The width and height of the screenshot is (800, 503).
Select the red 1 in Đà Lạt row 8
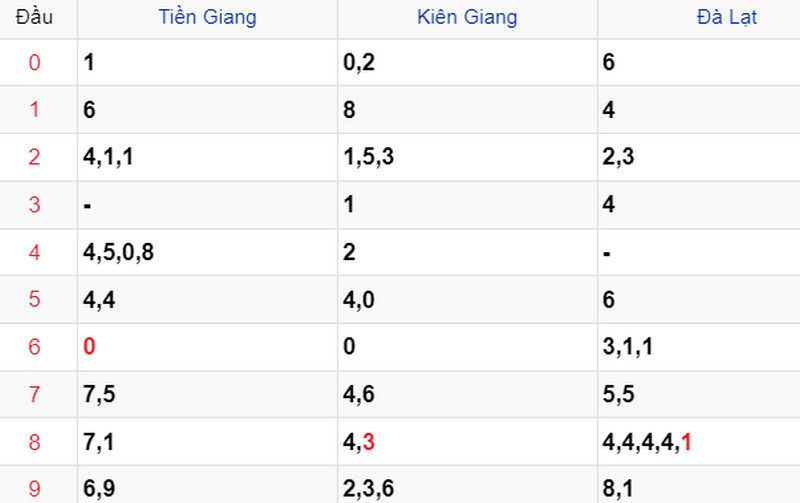point(686,442)
